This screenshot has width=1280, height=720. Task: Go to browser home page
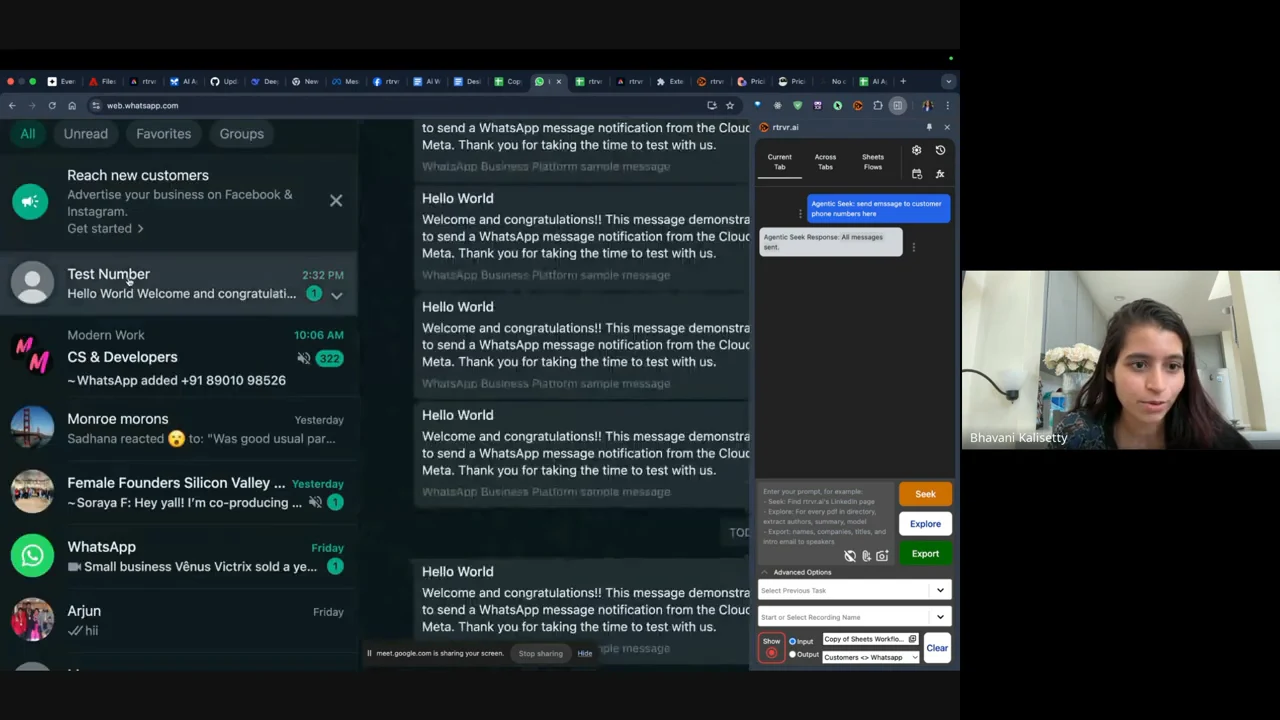[x=72, y=105]
